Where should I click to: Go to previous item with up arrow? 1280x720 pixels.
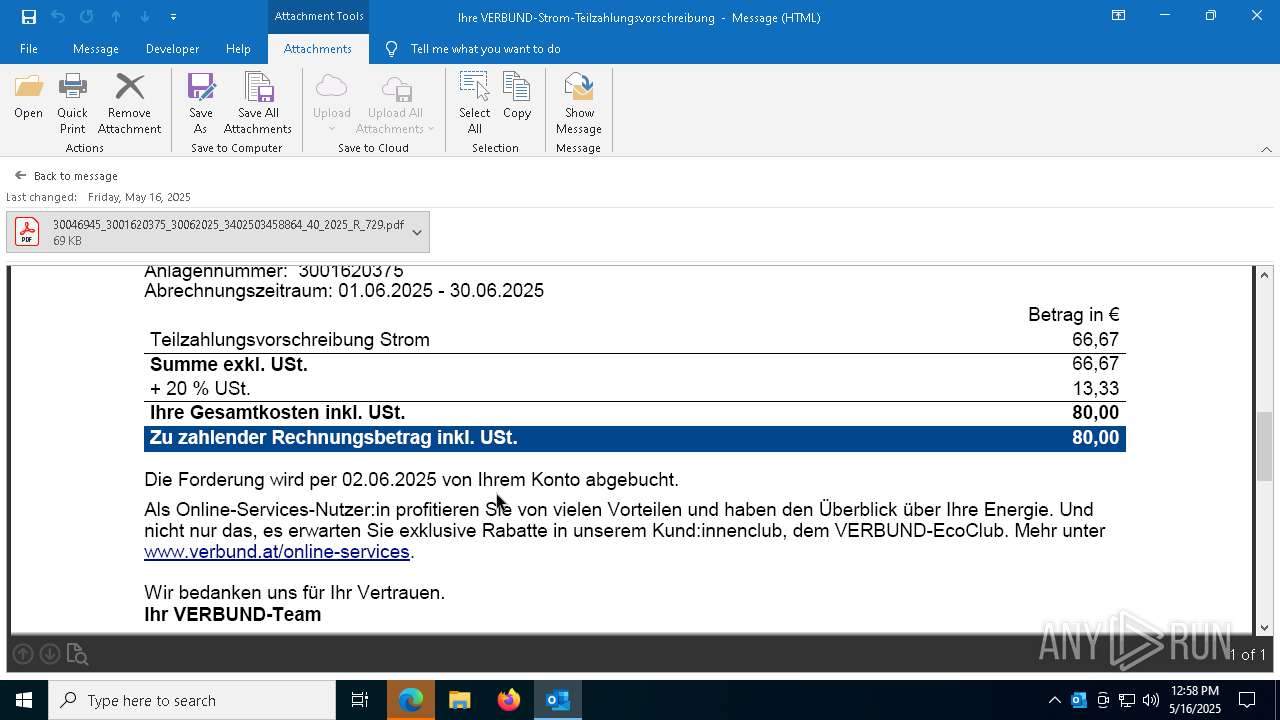(116, 17)
